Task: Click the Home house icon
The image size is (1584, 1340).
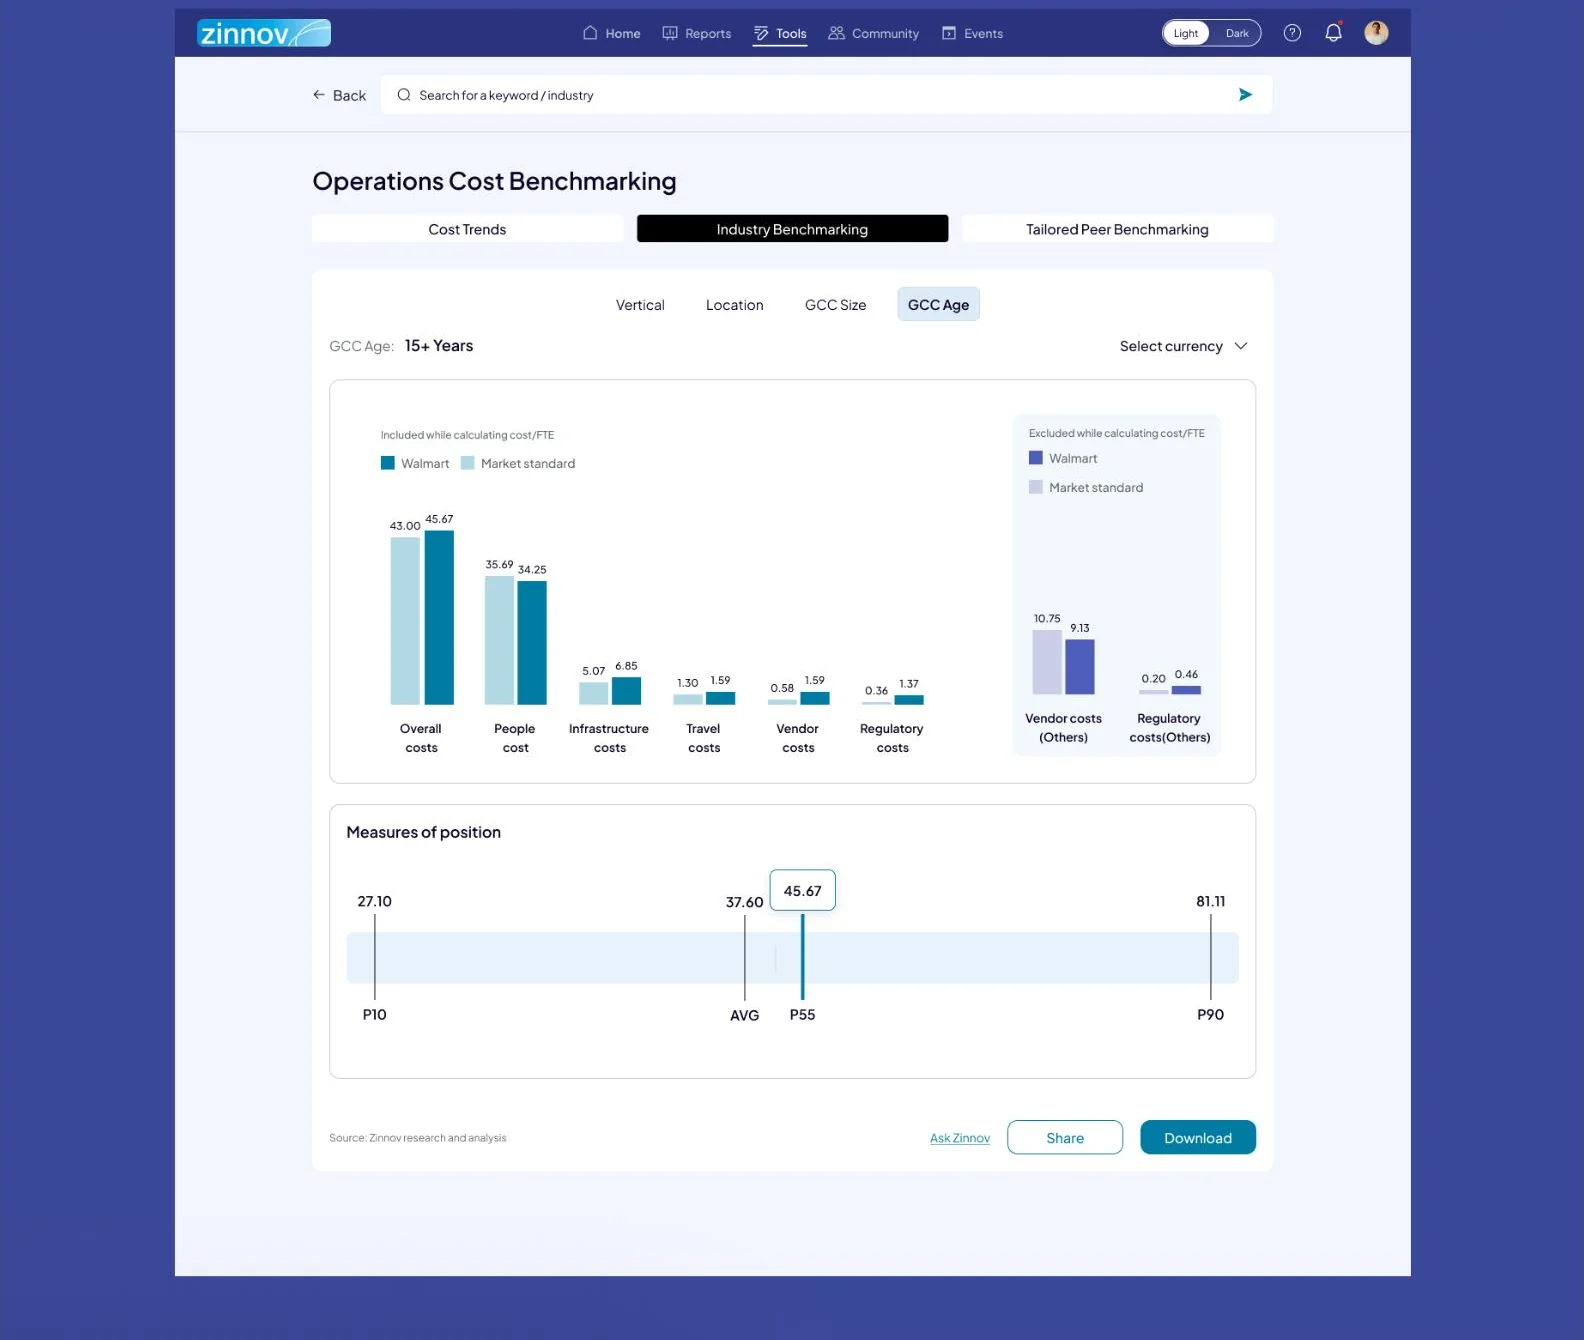Action: pos(590,33)
